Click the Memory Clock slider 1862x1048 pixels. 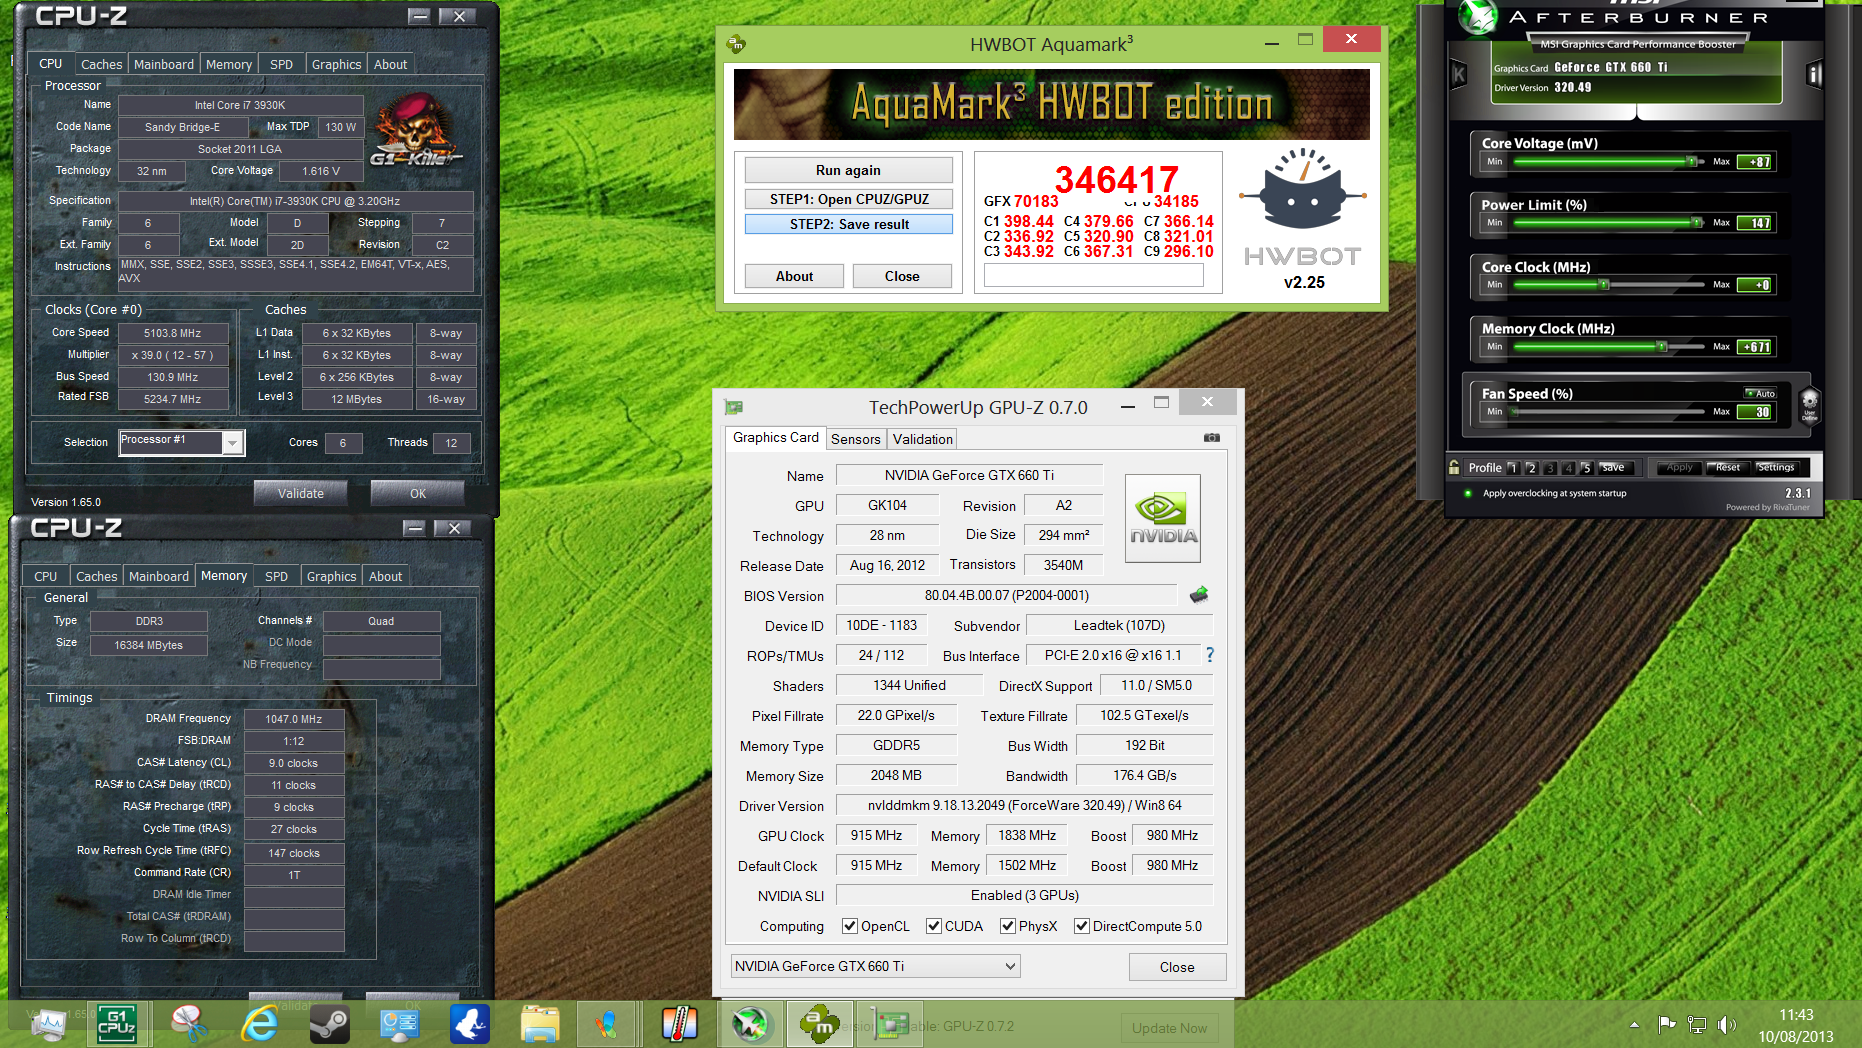(1608, 346)
